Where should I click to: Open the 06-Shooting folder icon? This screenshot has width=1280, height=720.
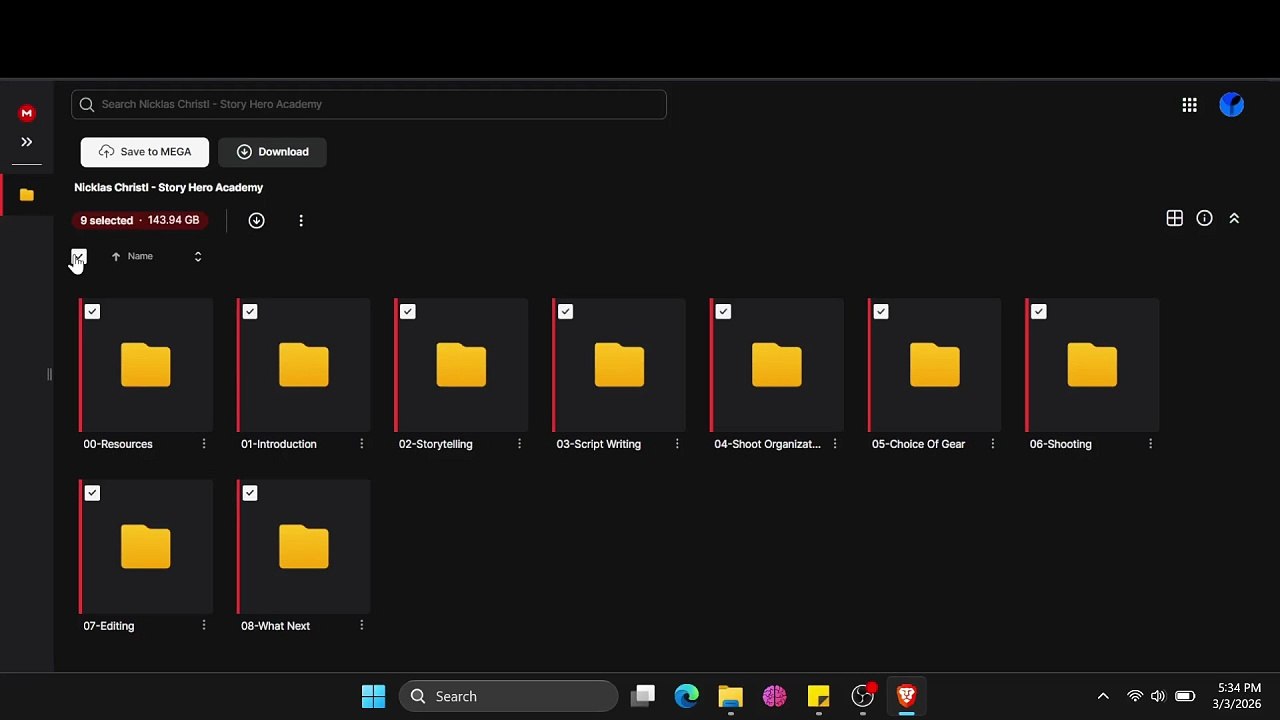pos(1092,365)
